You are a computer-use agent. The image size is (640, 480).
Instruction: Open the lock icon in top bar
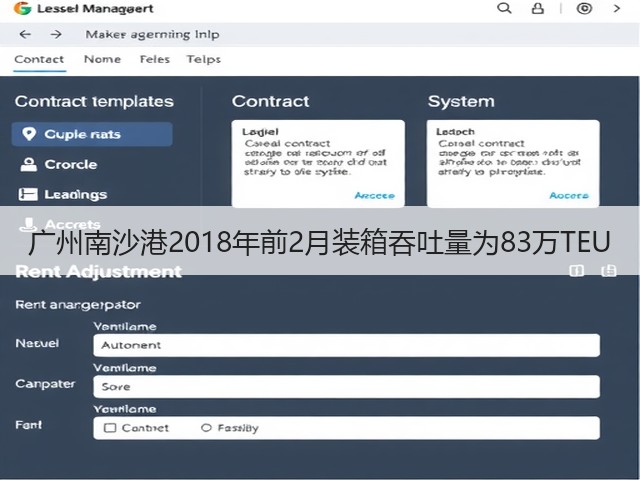[538, 9]
